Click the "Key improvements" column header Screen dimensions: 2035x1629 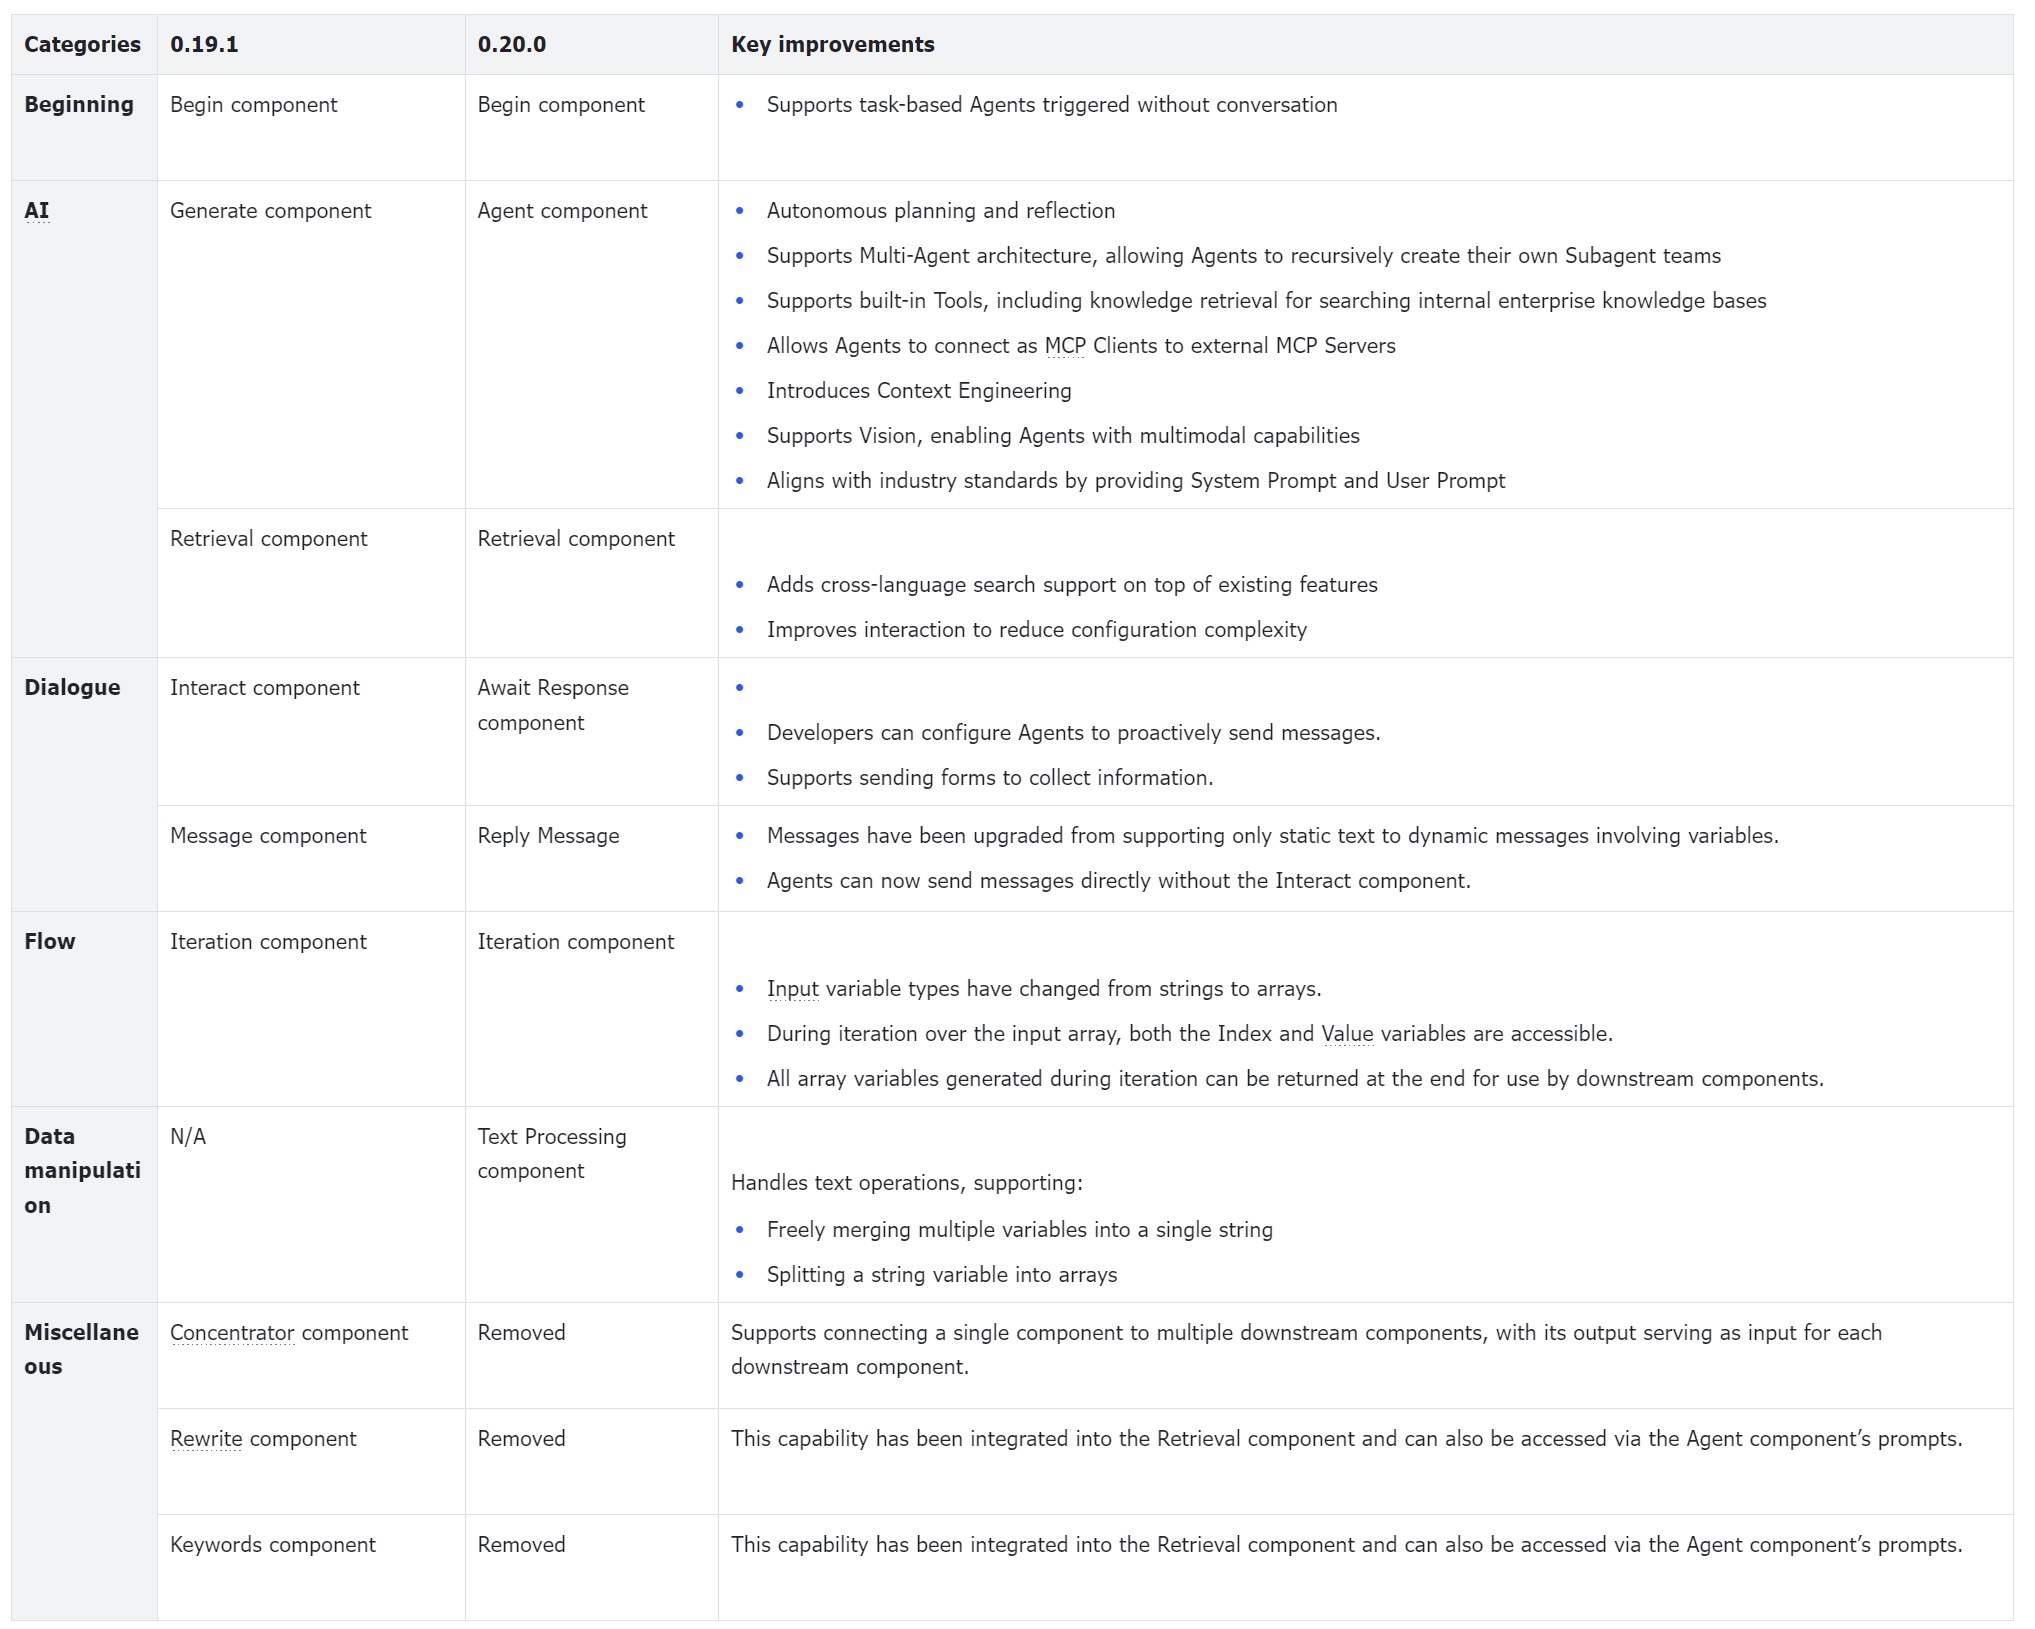click(832, 44)
